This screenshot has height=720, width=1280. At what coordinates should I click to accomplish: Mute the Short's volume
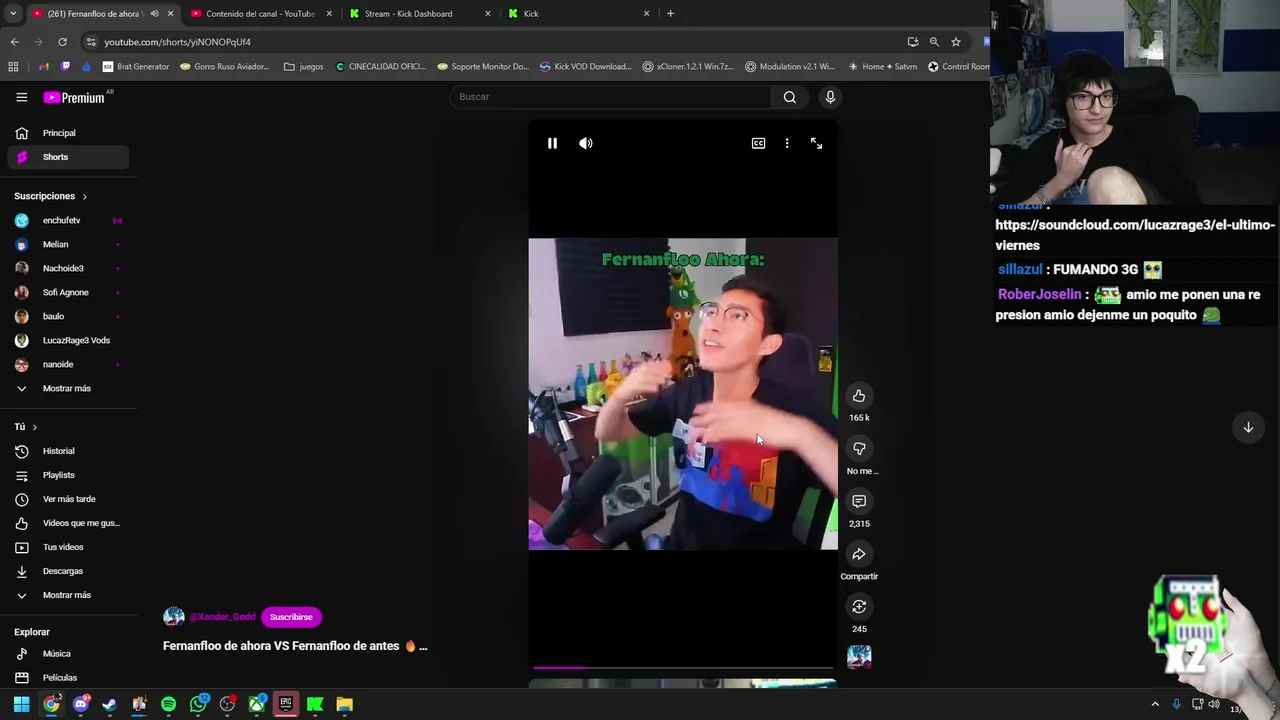[x=586, y=143]
